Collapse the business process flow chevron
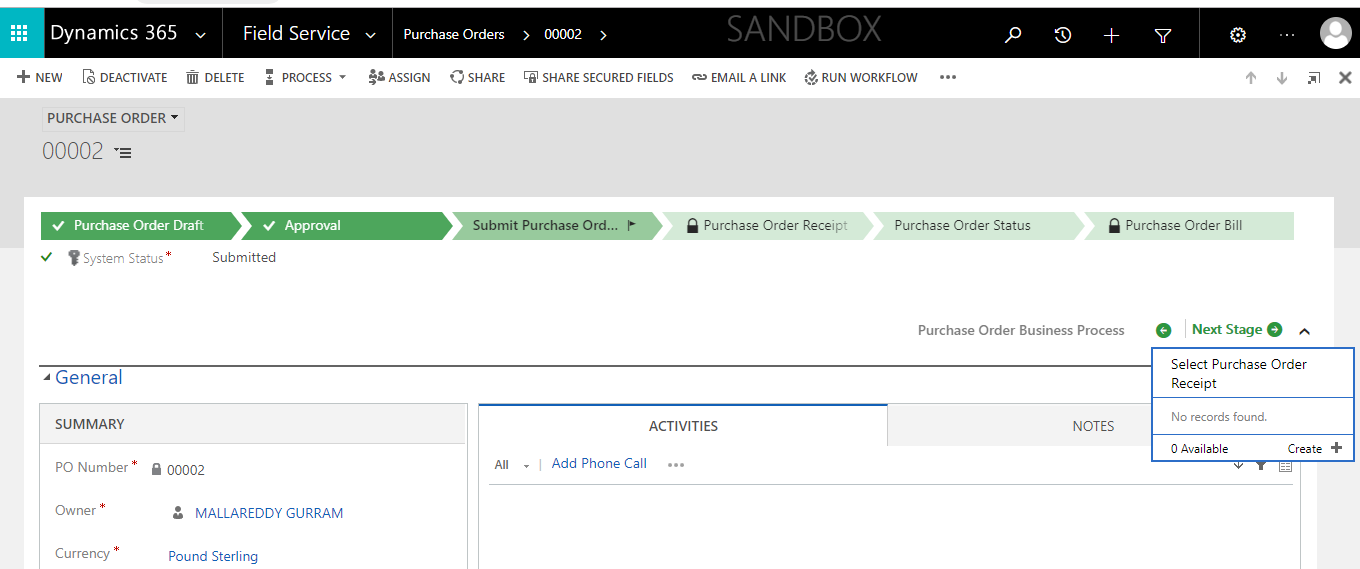This screenshot has width=1360, height=569. click(1304, 331)
